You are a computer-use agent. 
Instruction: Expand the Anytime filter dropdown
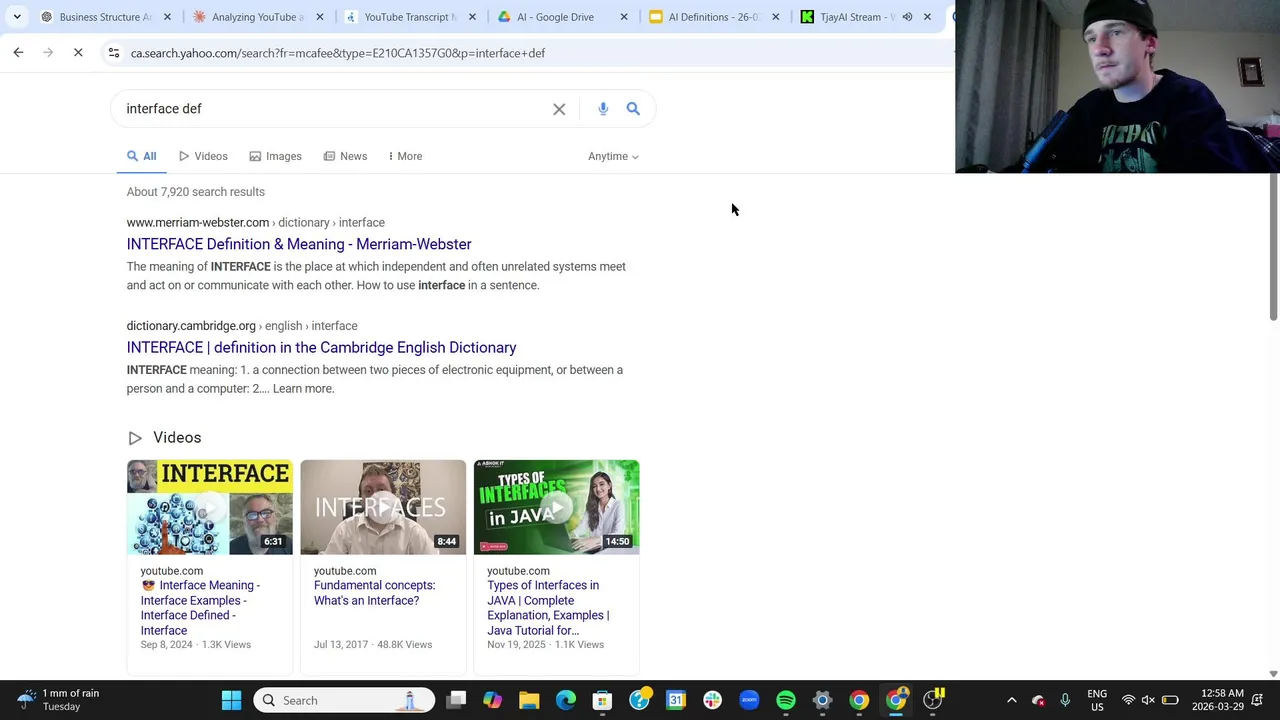click(x=613, y=156)
